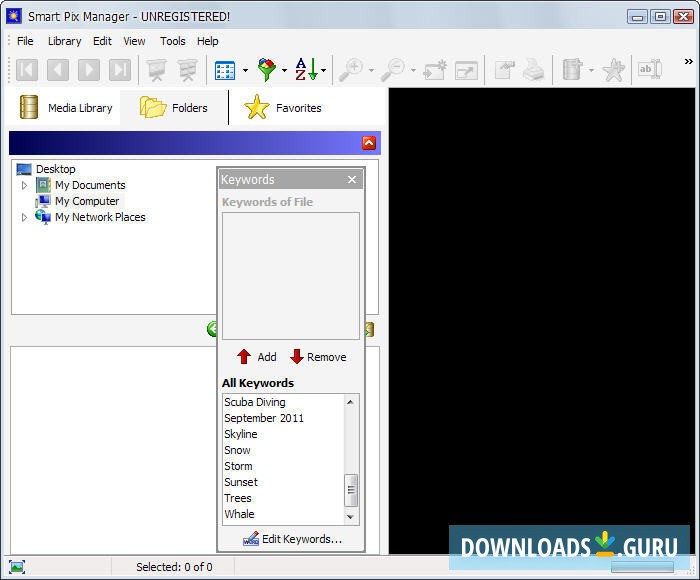
Task: Close the Keywords panel
Action: point(352,179)
